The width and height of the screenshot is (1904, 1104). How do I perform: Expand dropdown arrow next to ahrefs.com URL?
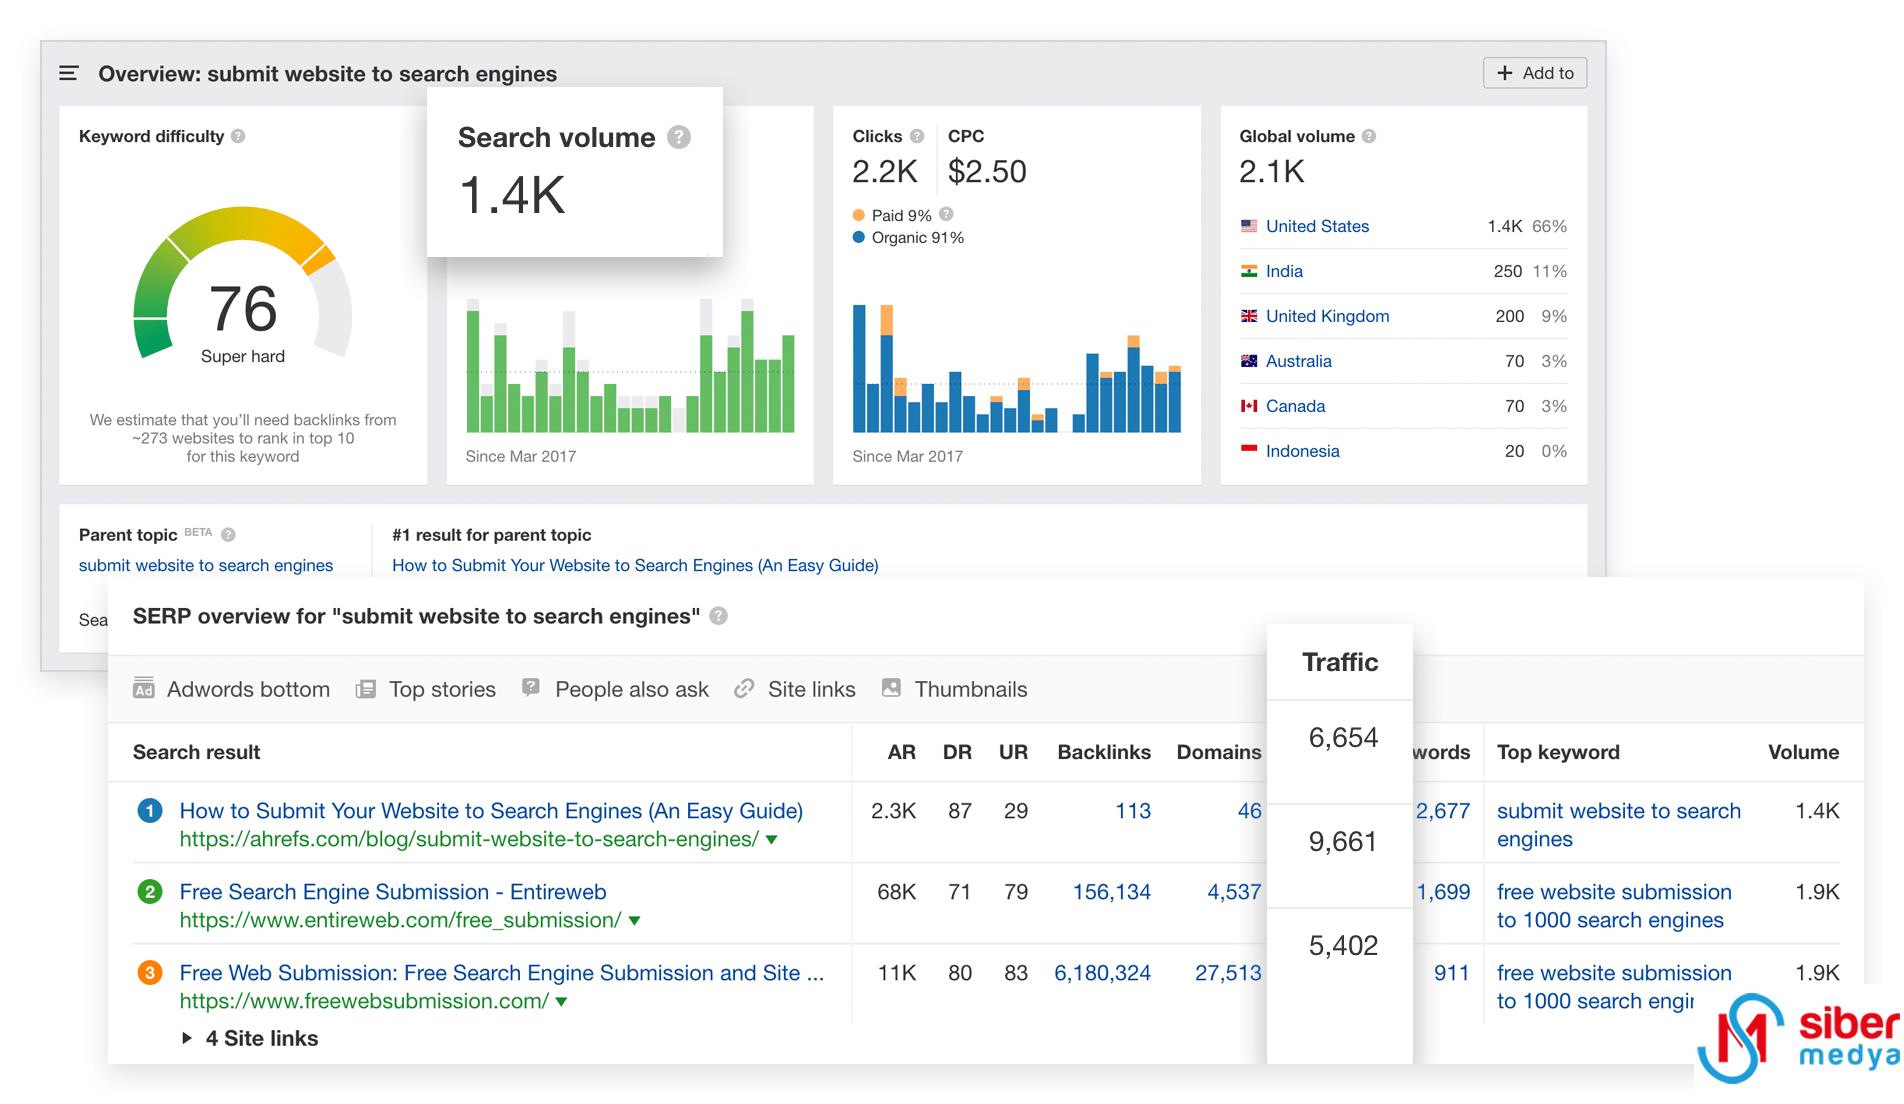point(772,840)
